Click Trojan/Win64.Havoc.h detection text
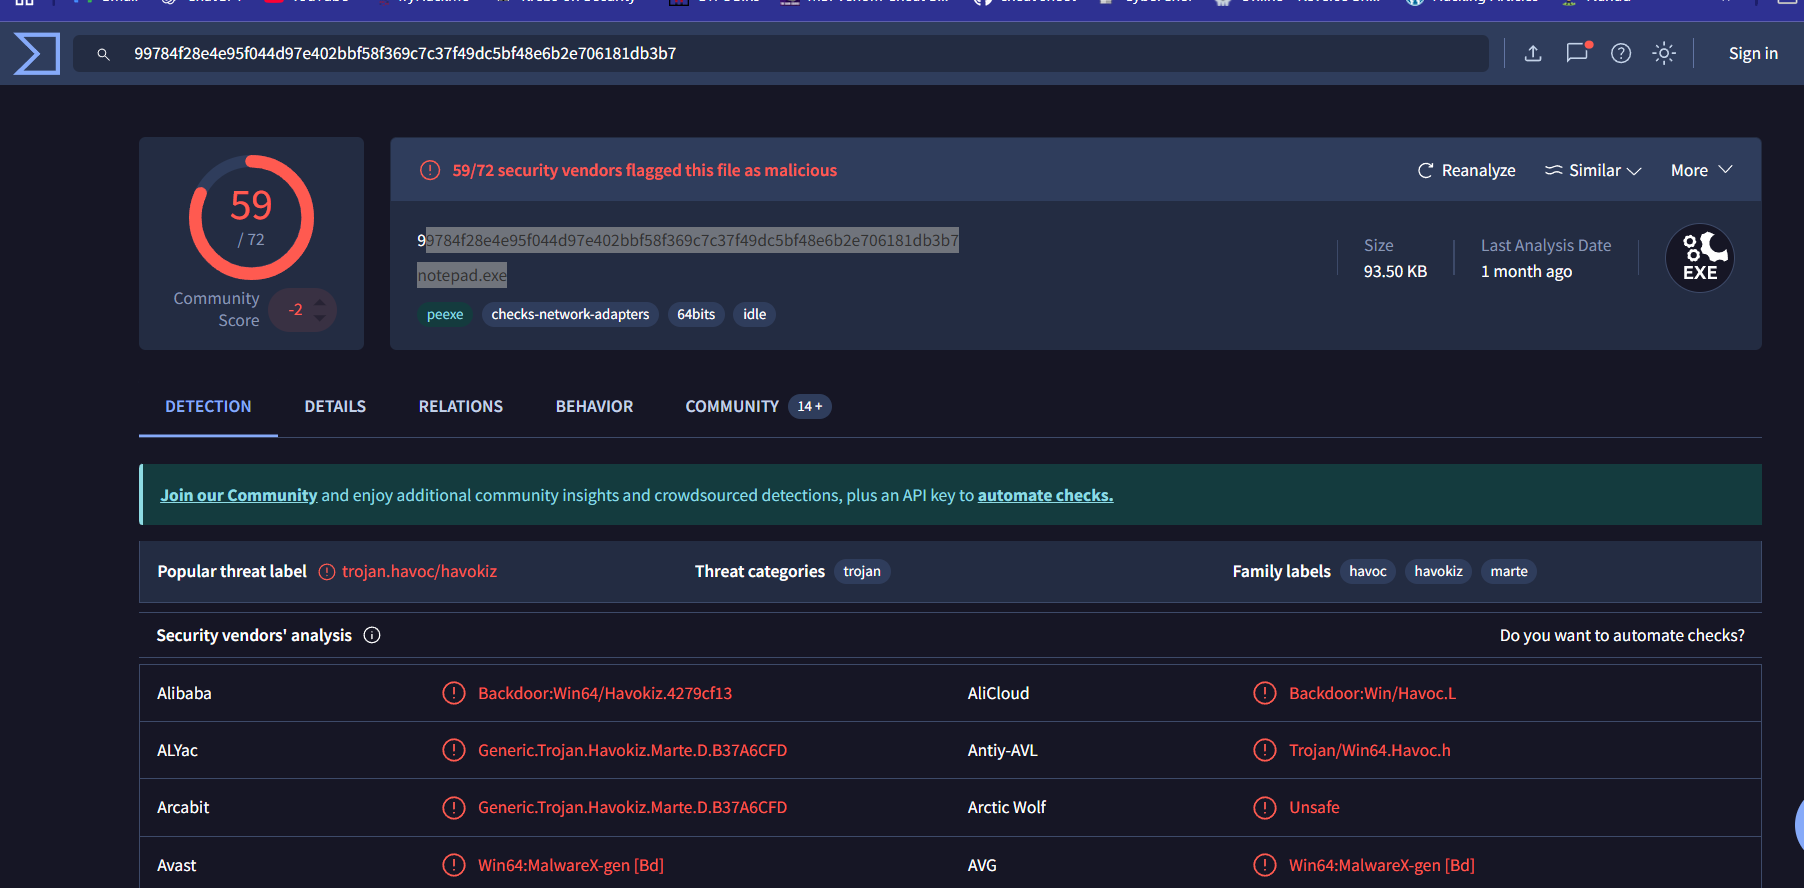This screenshot has width=1804, height=888. point(1370,750)
